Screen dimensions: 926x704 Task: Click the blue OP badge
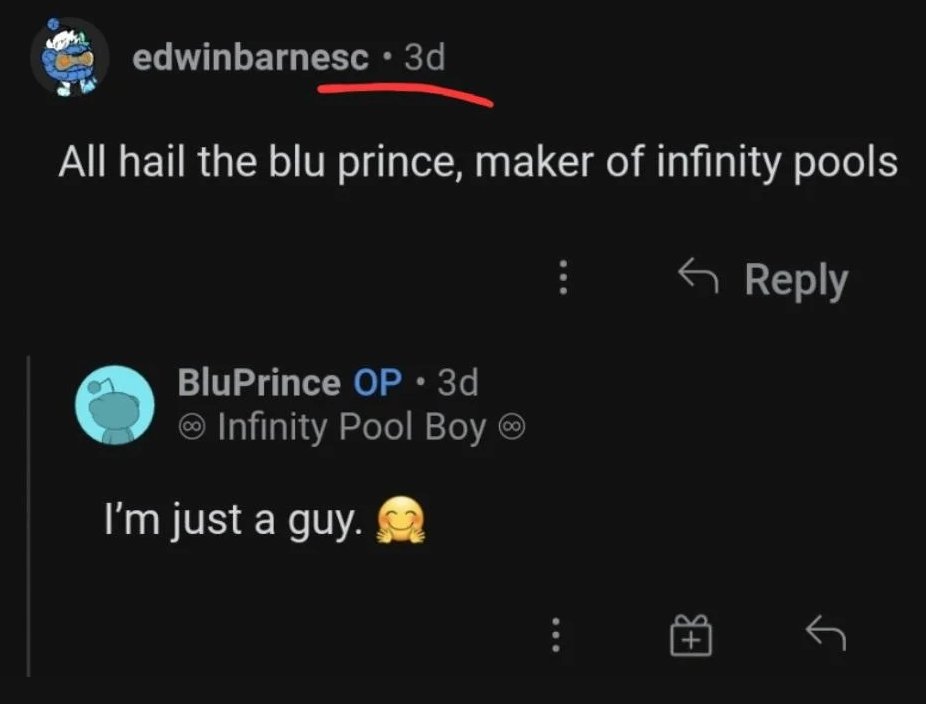click(x=378, y=381)
